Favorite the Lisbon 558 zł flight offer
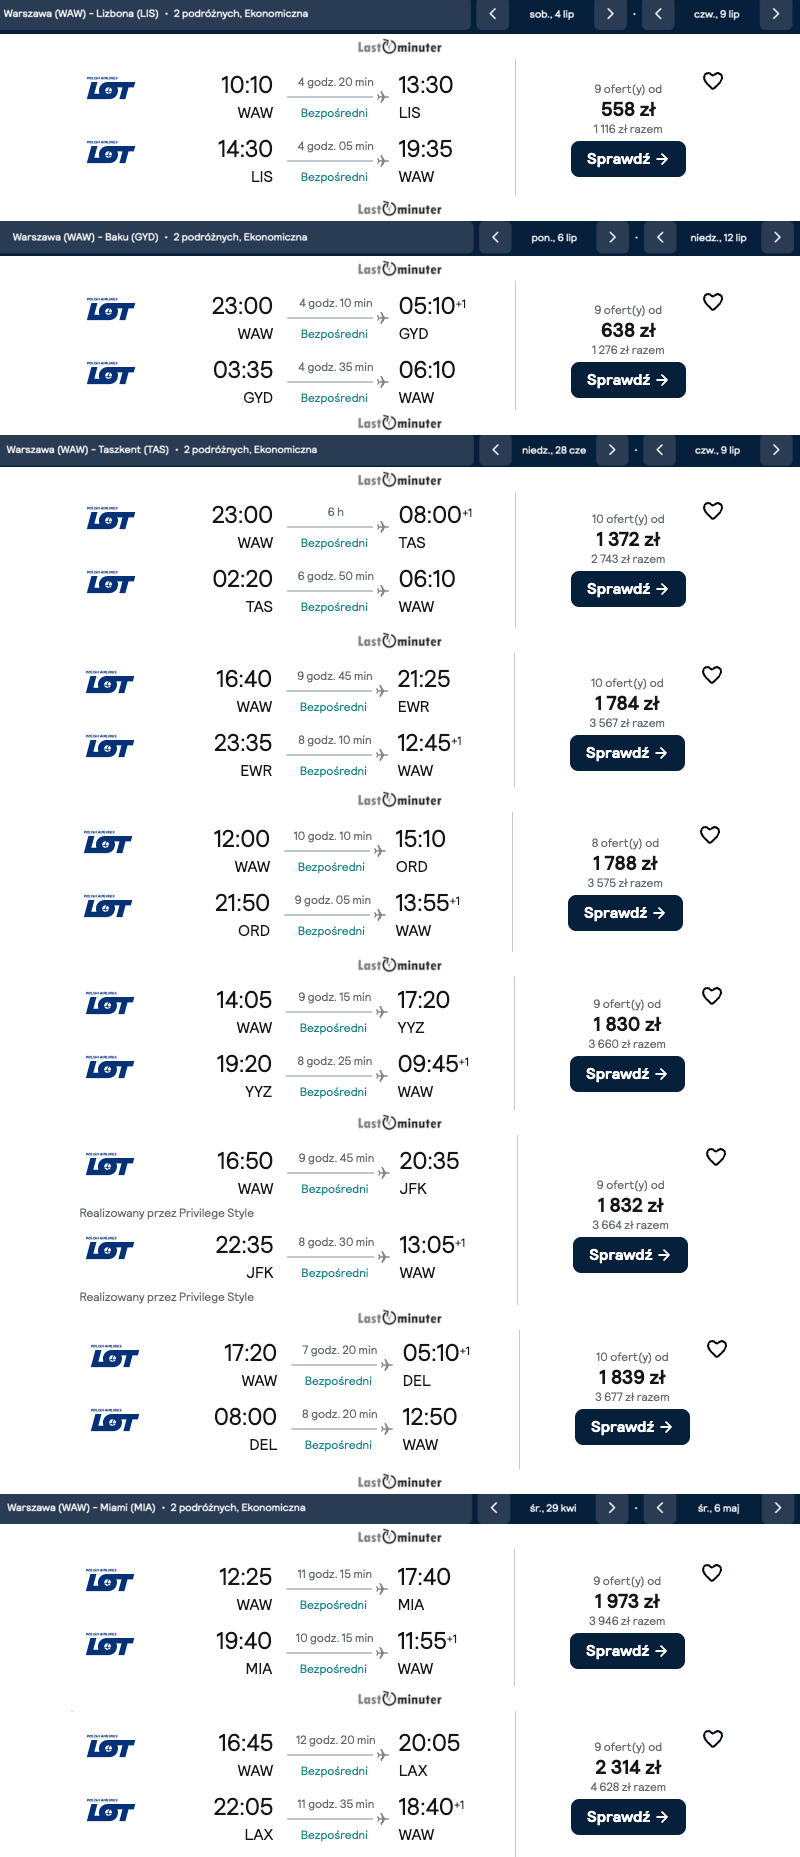 713,81
